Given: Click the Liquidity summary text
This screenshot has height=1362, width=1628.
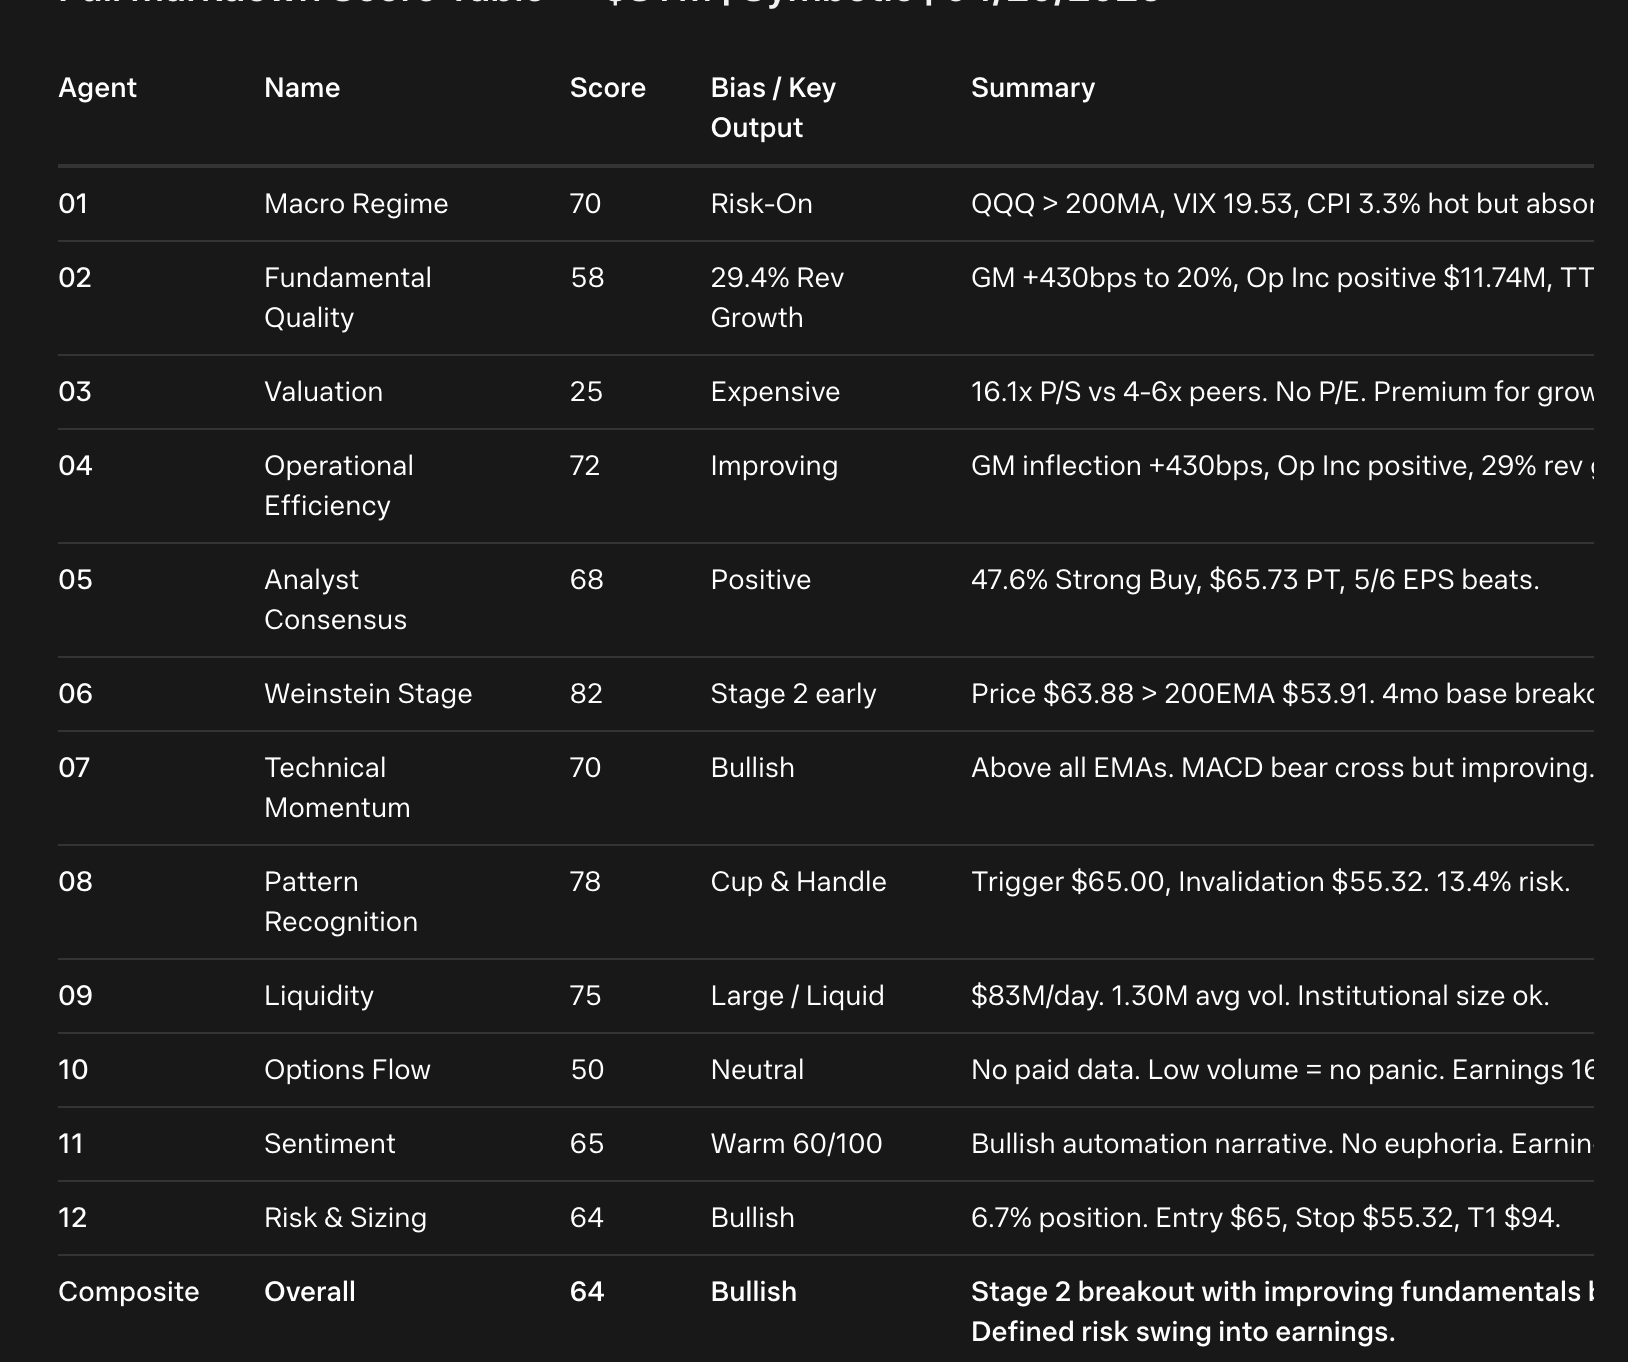Looking at the screenshot, I should coord(1259,996).
